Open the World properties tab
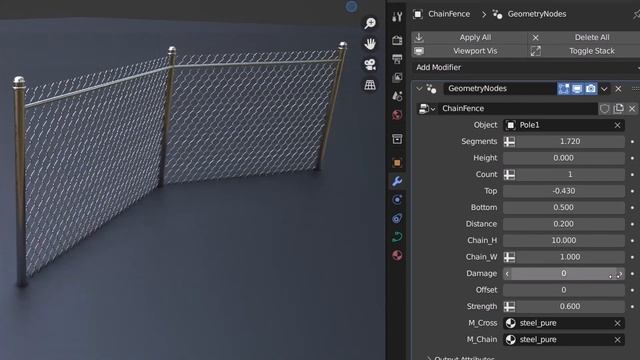The image size is (640, 360). (x=397, y=115)
